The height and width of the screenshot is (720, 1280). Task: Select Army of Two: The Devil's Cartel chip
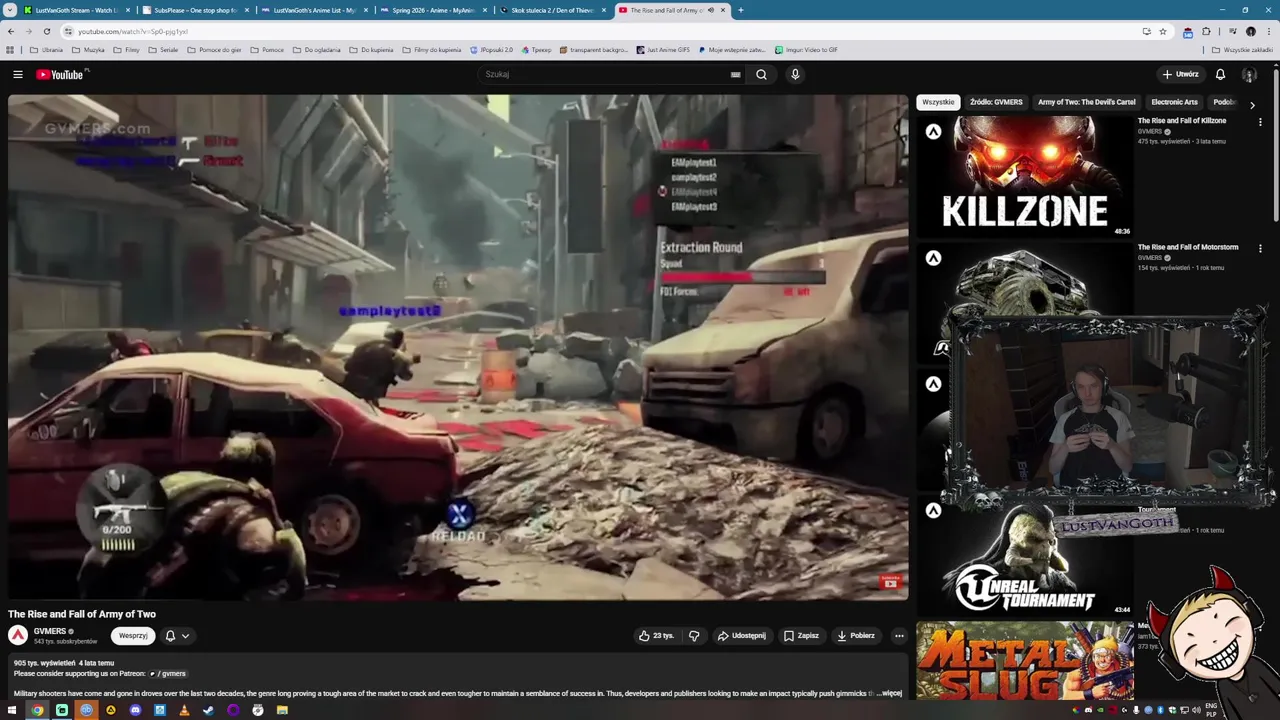point(1086,102)
